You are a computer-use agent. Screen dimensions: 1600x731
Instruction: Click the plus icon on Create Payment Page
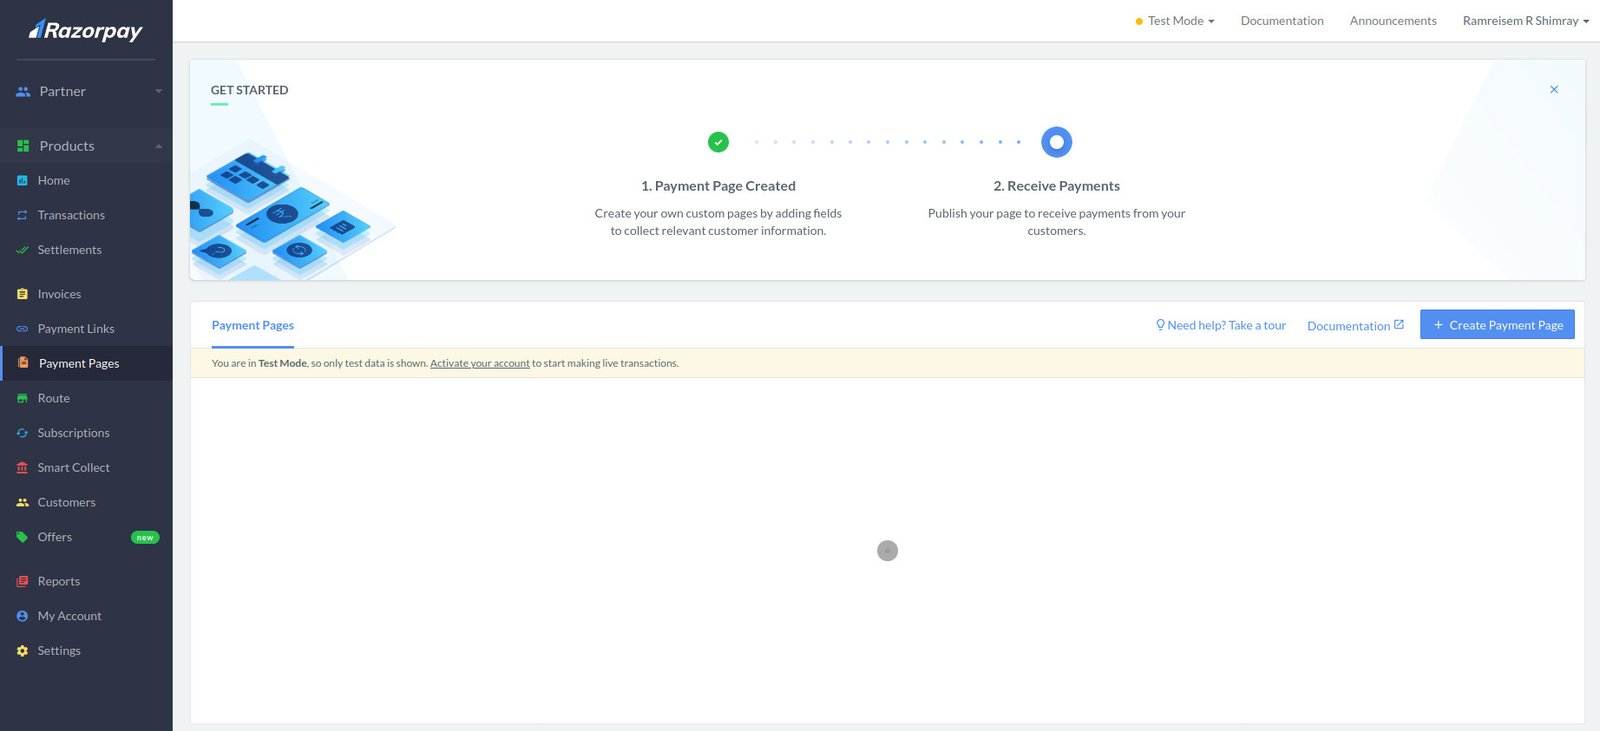(1438, 325)
